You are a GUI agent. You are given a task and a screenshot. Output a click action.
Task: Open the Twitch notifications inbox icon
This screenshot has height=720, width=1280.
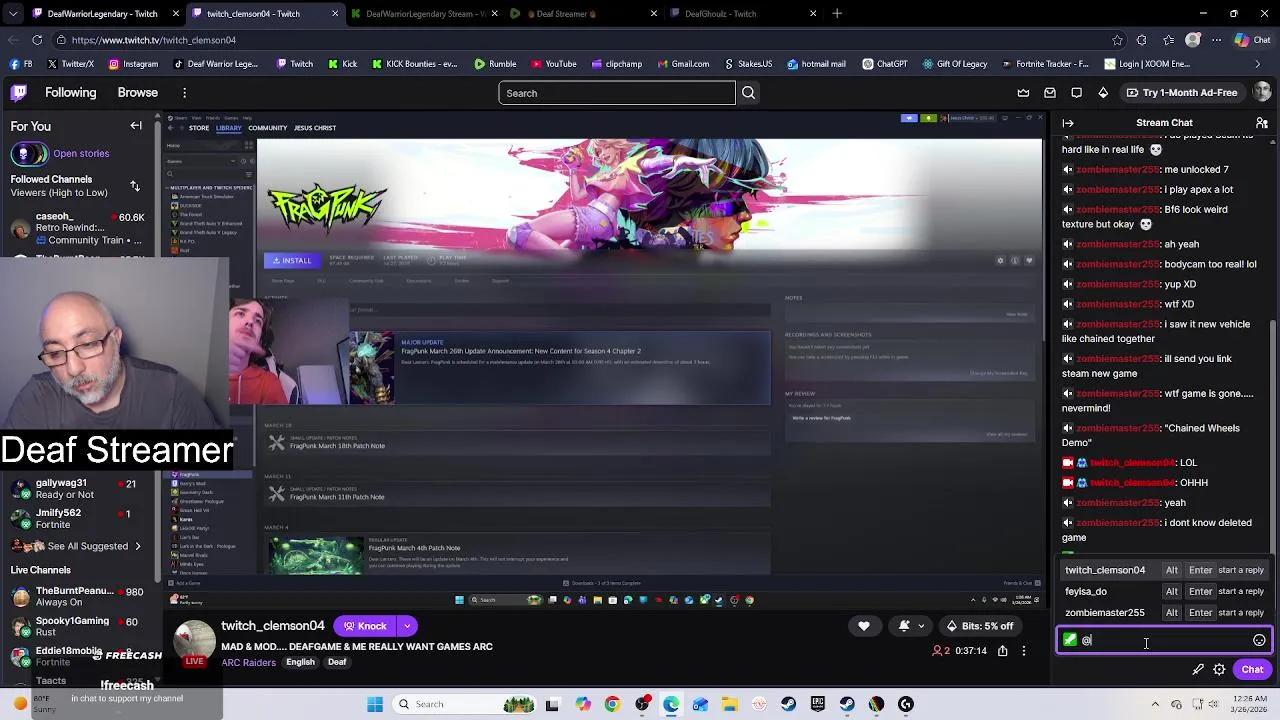point(1050,93)
